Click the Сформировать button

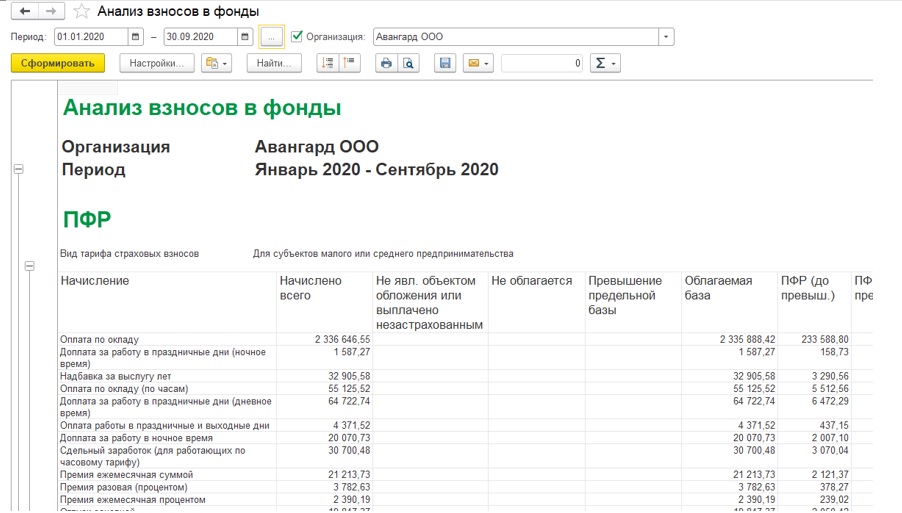point(57,63)
